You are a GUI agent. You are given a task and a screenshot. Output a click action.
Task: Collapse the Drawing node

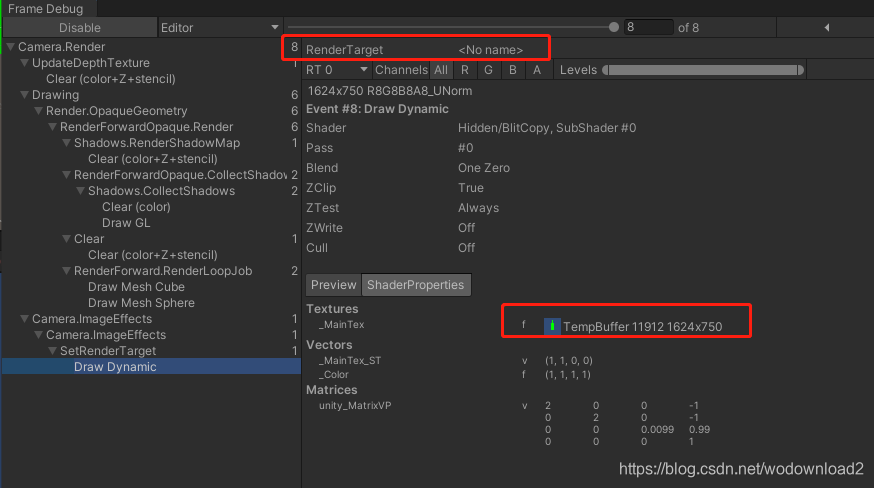coord(25,95)
